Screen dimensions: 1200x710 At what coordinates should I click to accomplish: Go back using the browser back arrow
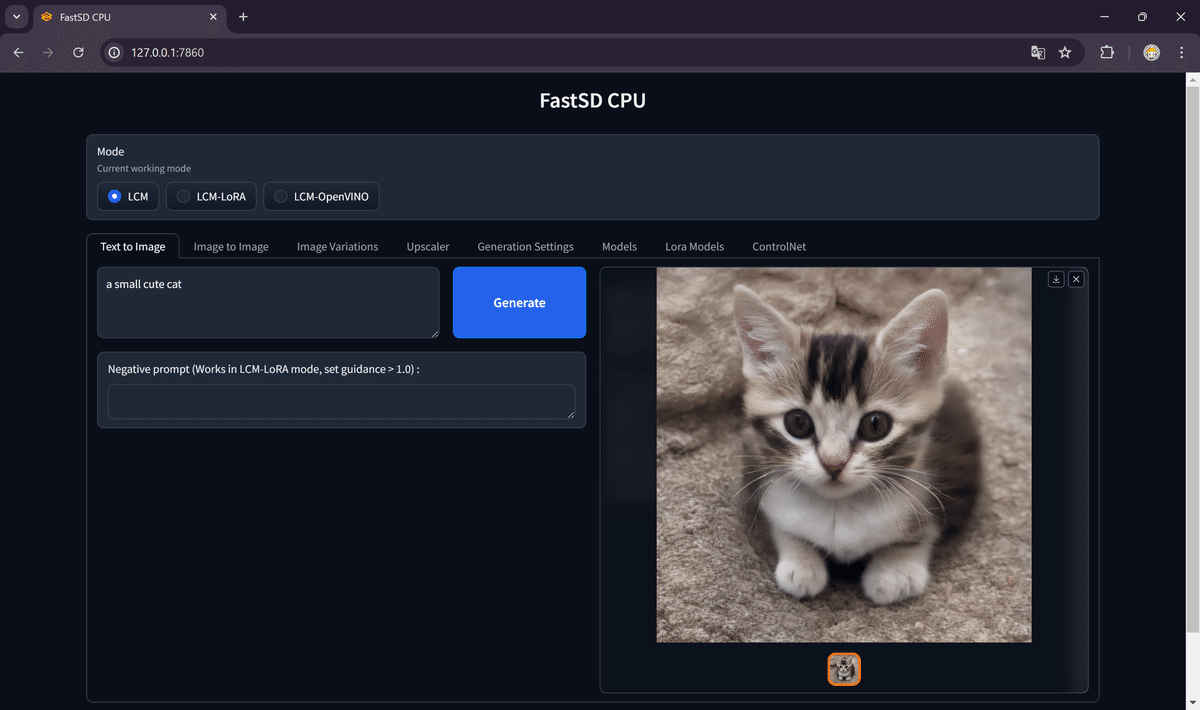(18, 52)
